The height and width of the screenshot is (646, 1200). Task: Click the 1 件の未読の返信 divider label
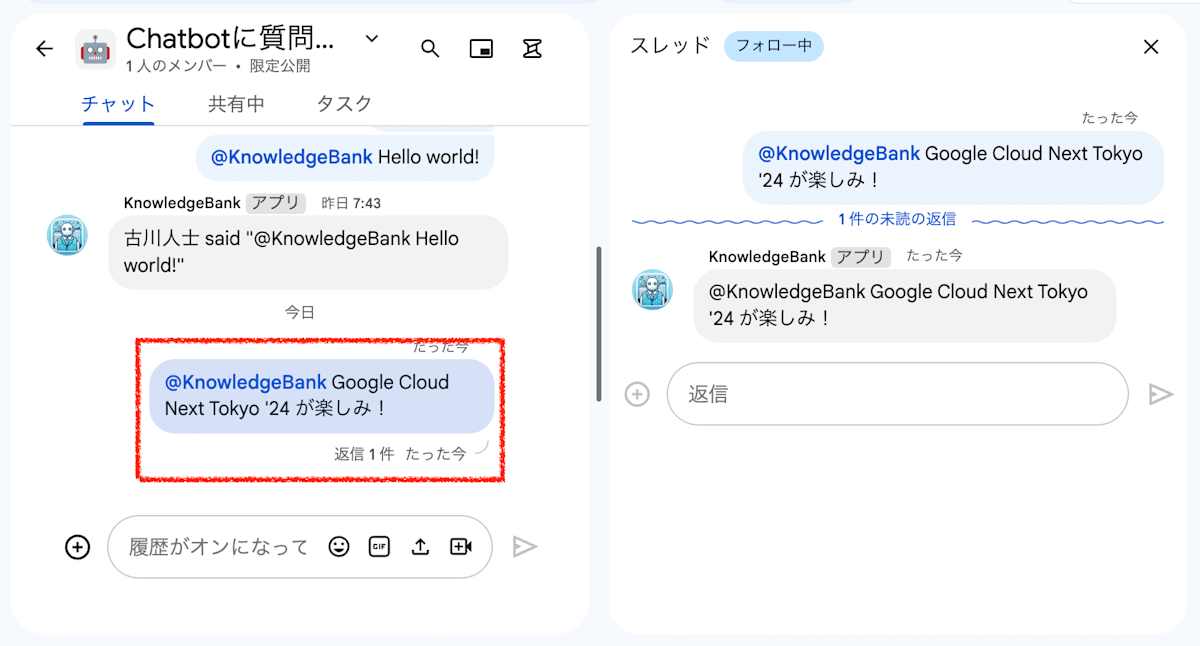click(897, 219)
